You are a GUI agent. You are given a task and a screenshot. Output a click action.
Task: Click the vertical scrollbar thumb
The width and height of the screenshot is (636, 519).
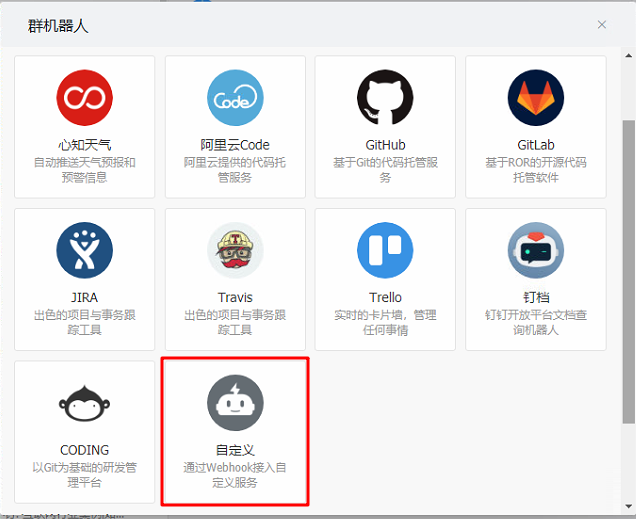[x=629, y=272]
